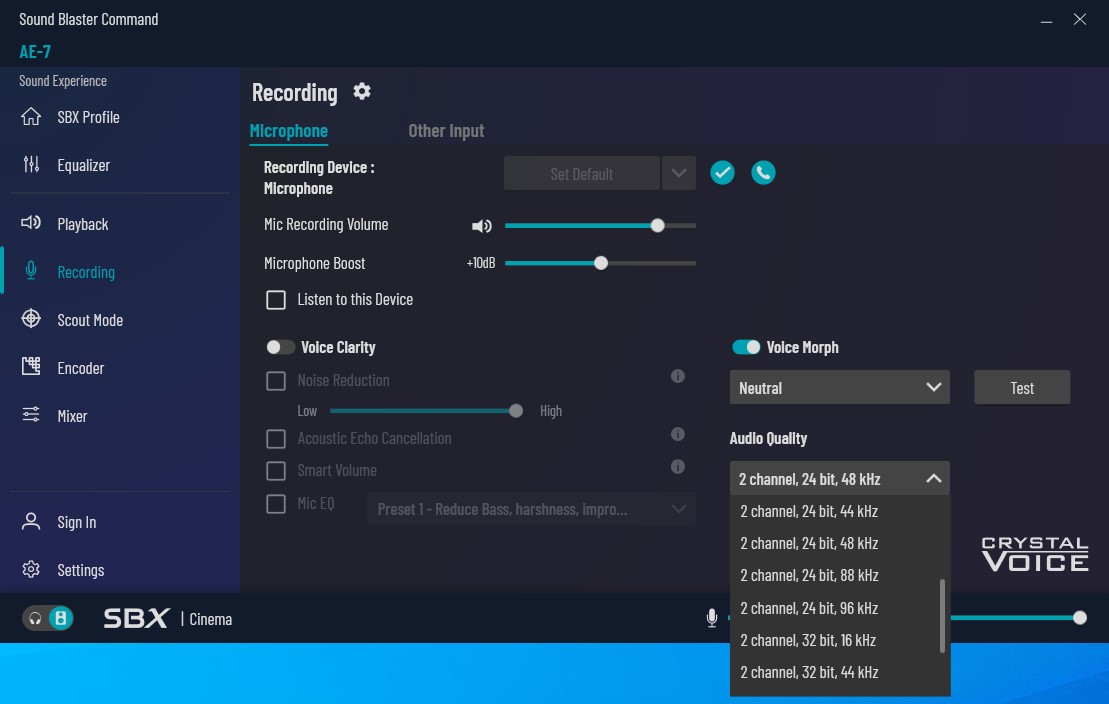The width and height of the screenshot is (1109, 704).
Task: Click the Audio Quality list scrollbar
Action: [942, 616]
